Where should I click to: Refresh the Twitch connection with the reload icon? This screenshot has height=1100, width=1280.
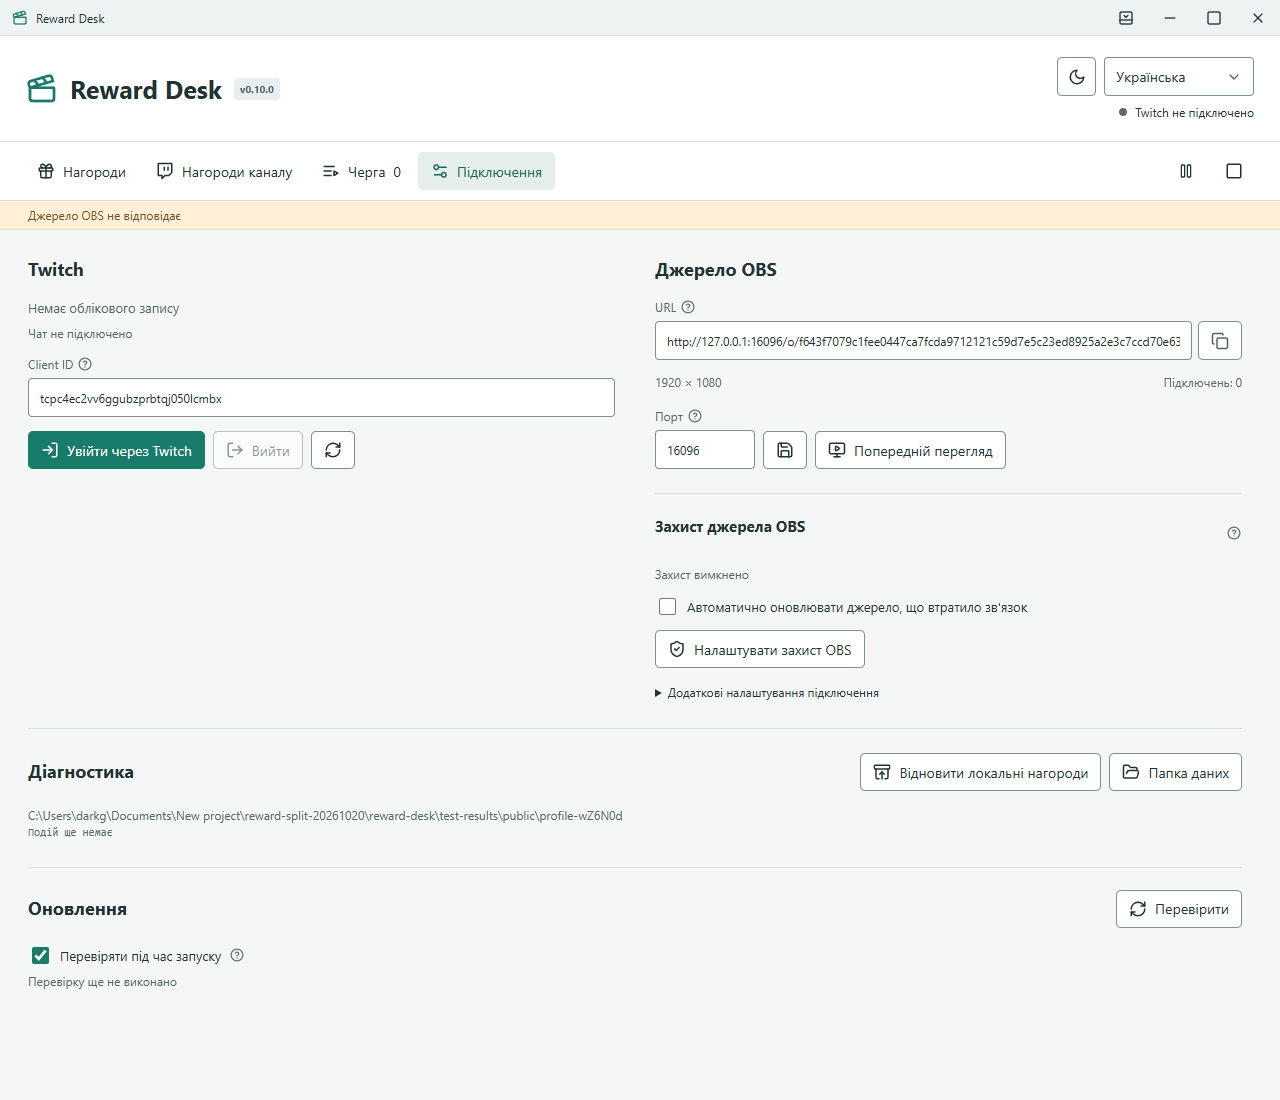(333, 450)
